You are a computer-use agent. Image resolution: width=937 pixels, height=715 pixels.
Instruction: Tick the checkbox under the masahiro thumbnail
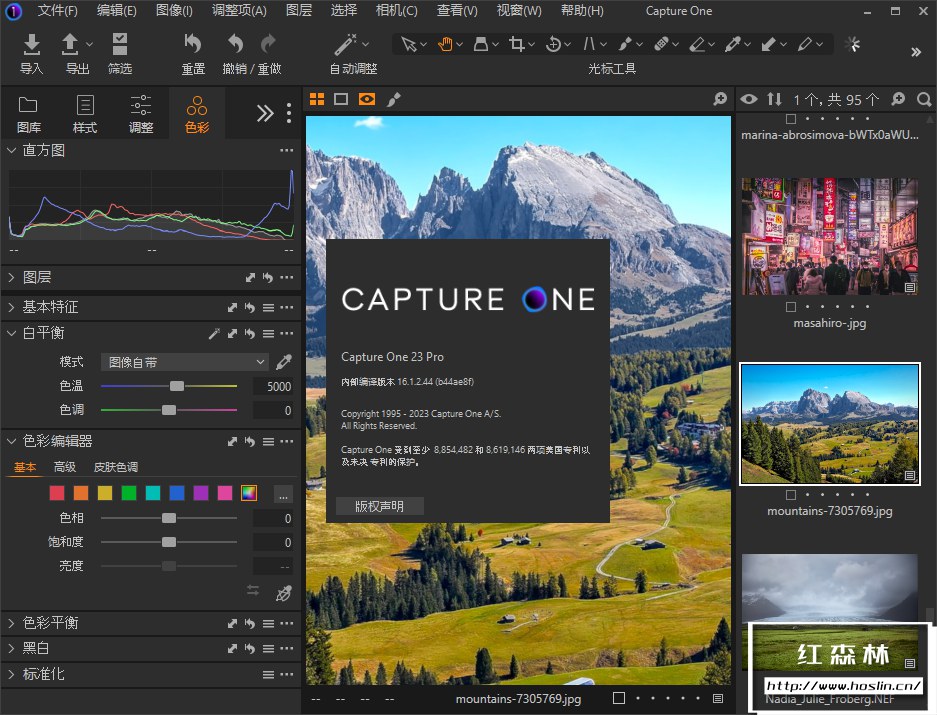coord(792,307)
